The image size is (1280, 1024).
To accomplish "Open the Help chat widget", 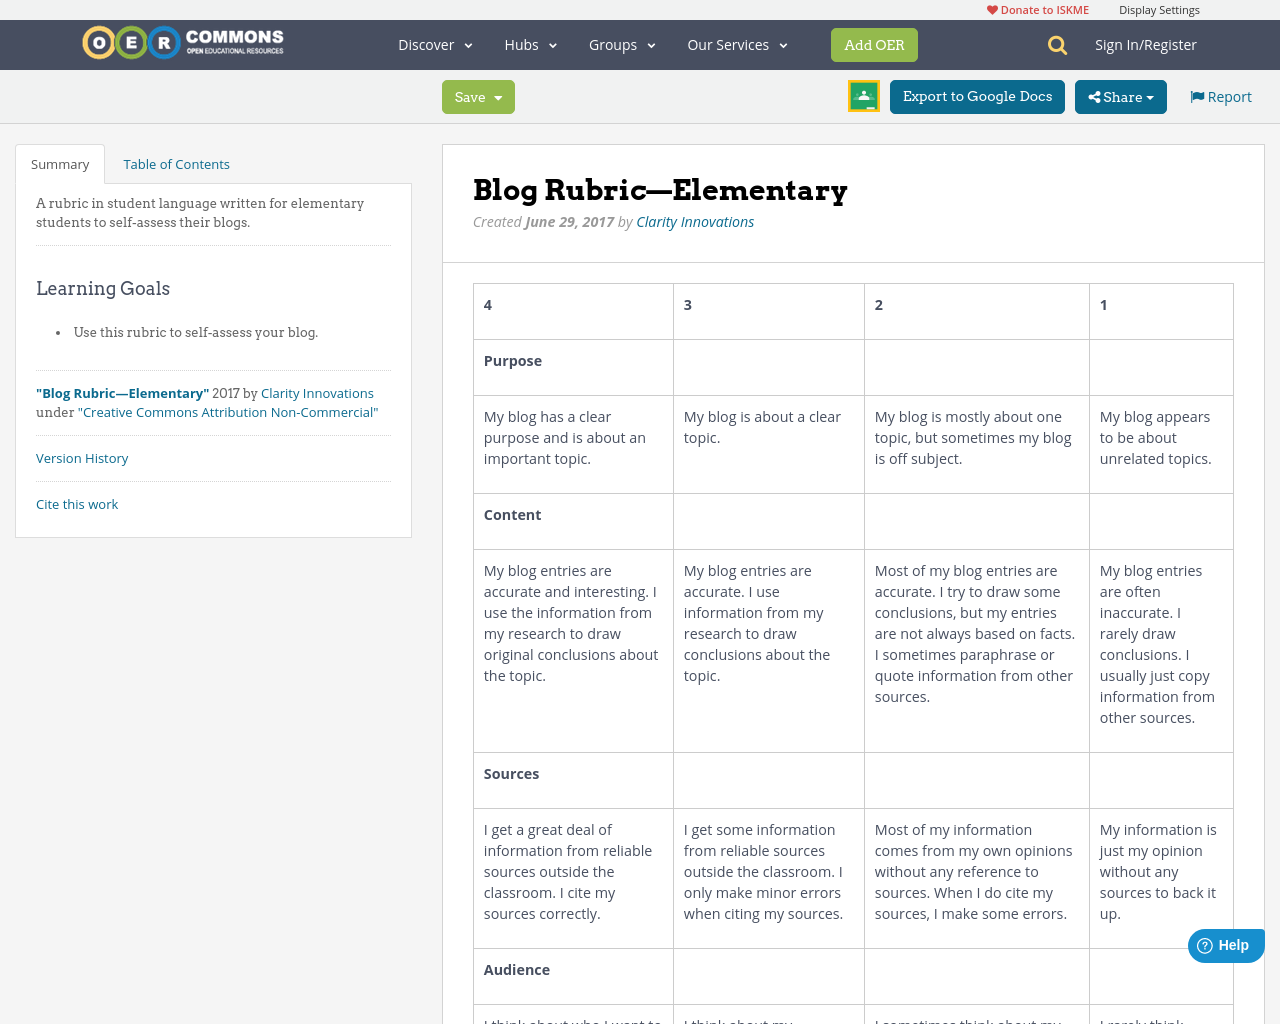I will 1225,944.
